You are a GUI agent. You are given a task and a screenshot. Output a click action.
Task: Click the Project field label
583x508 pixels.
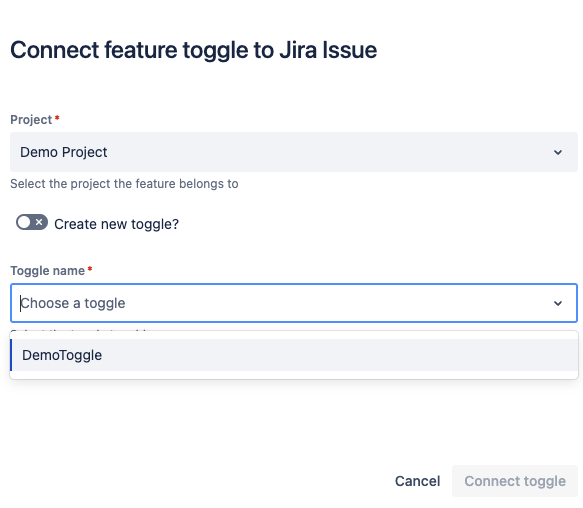click(x=31, y=119)
